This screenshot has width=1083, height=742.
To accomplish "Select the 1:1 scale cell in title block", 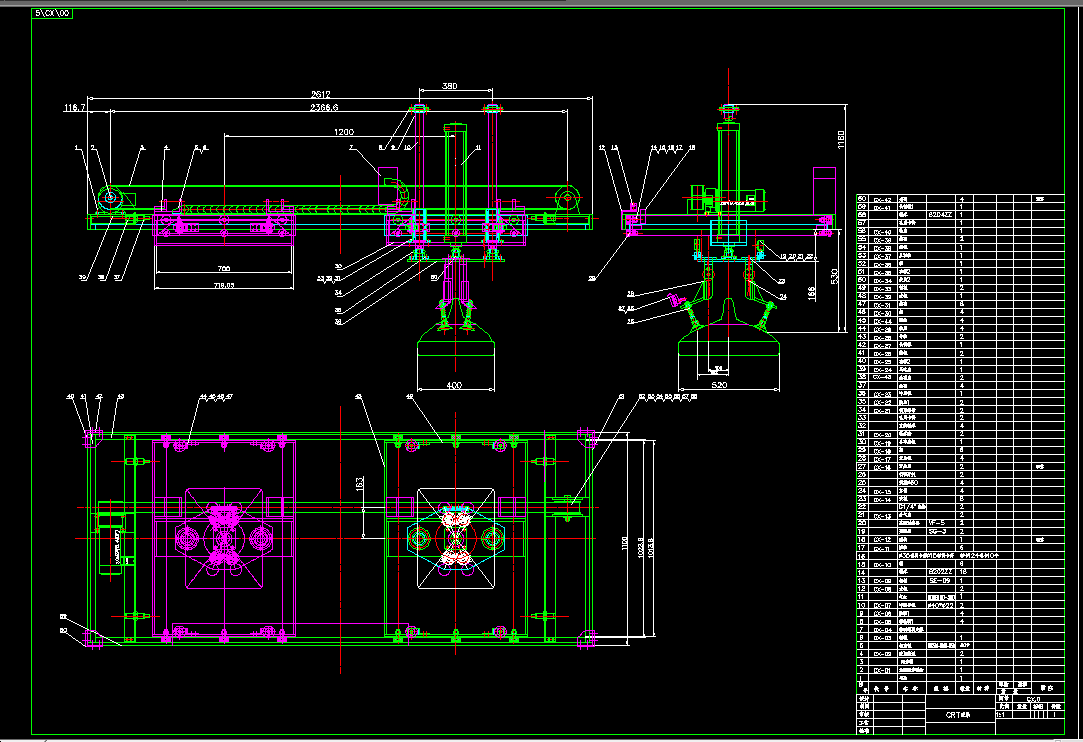I will (x=1001, y=715).
